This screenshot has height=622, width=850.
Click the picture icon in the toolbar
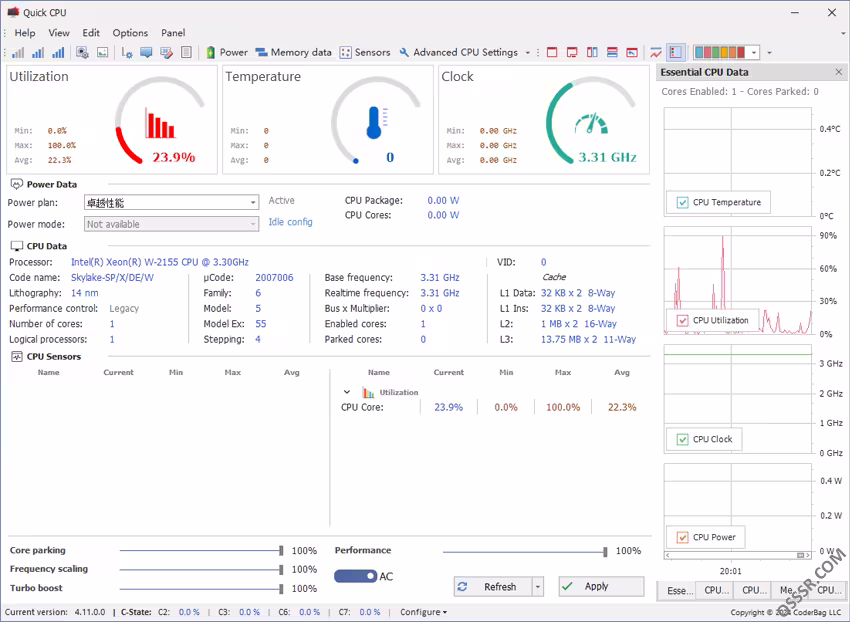pos(102,53)
